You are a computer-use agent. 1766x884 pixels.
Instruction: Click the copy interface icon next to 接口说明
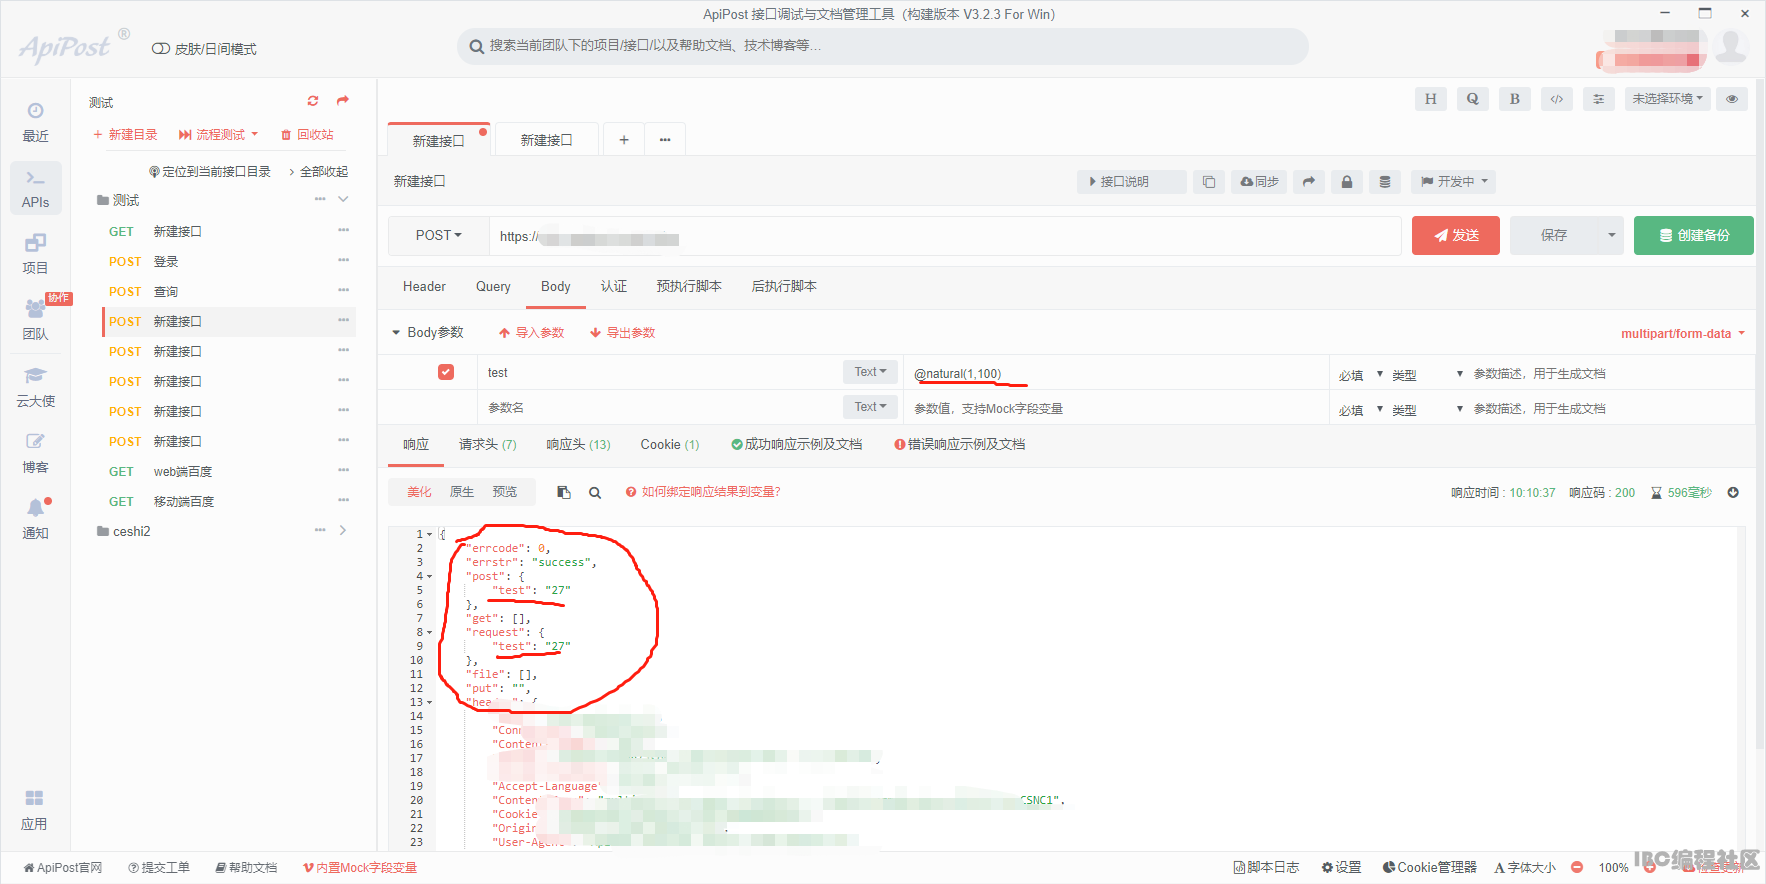click(1209, 182)
